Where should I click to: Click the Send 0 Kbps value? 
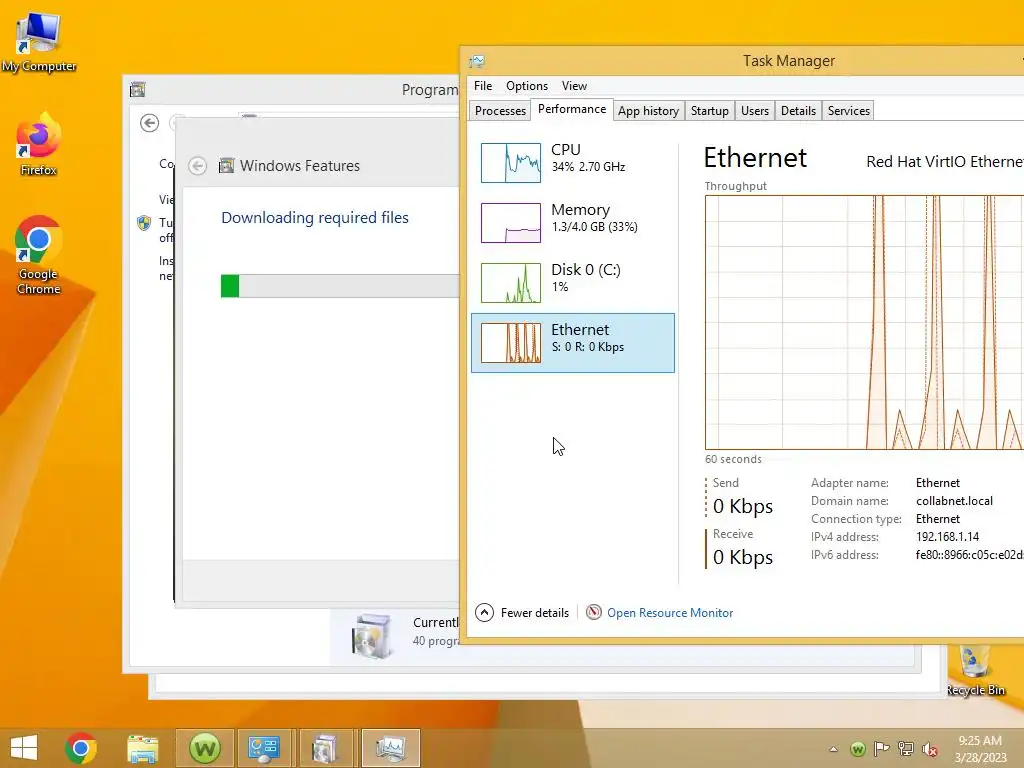[x=743, y=506]
